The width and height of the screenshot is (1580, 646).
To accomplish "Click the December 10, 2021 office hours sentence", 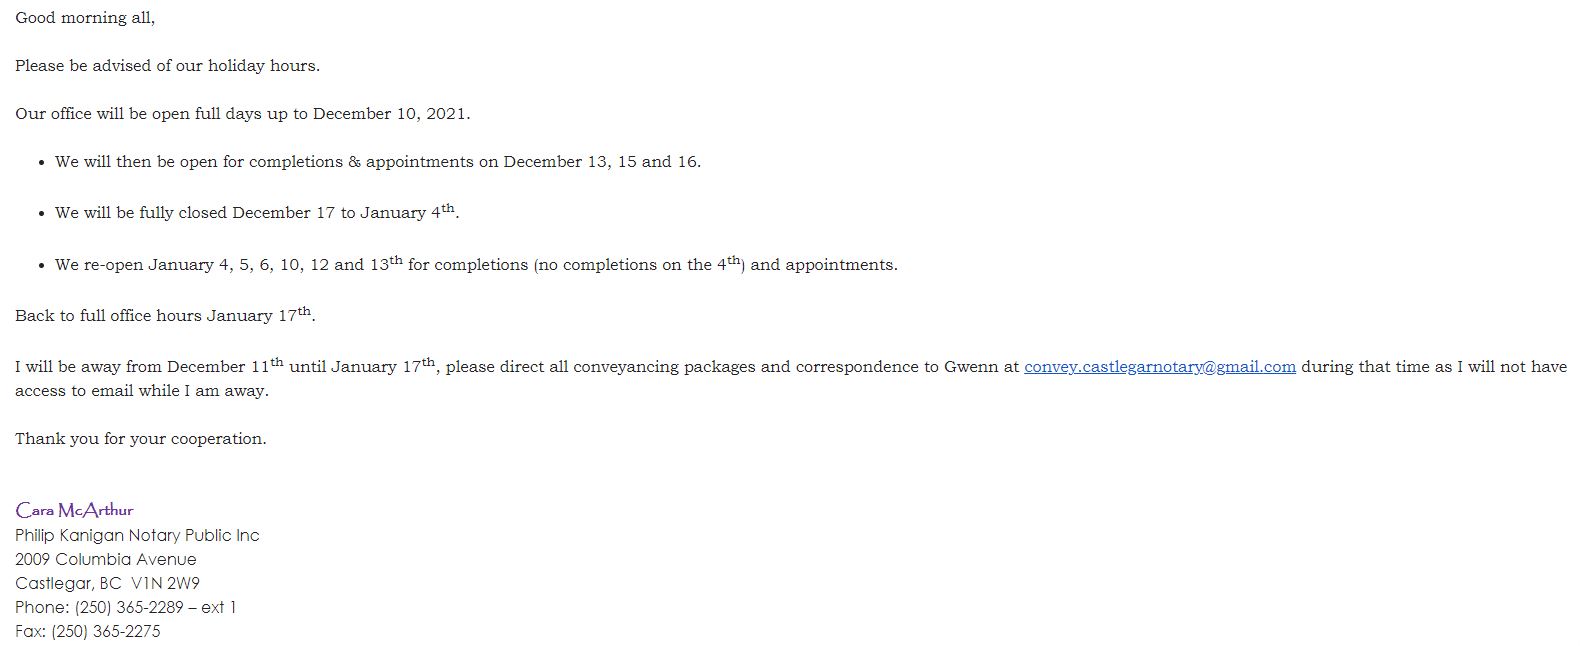I will pyautogui.click(x=243, y=114).
